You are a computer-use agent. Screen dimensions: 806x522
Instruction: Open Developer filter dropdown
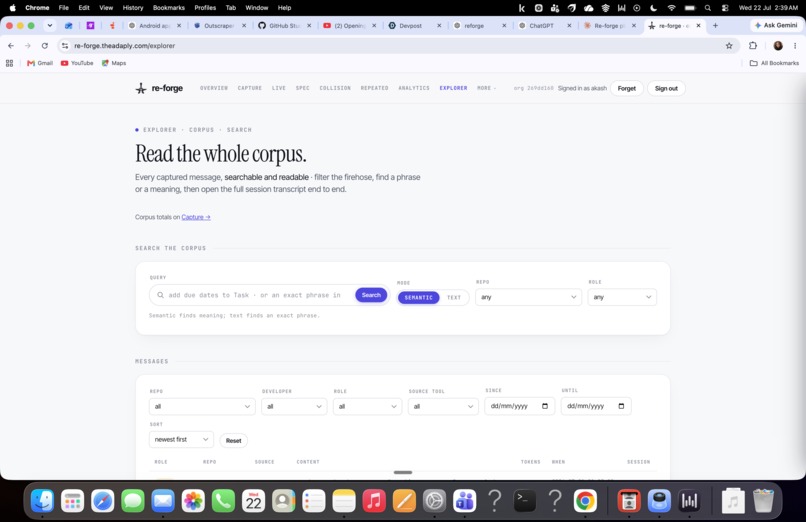(x=294, y=406)
